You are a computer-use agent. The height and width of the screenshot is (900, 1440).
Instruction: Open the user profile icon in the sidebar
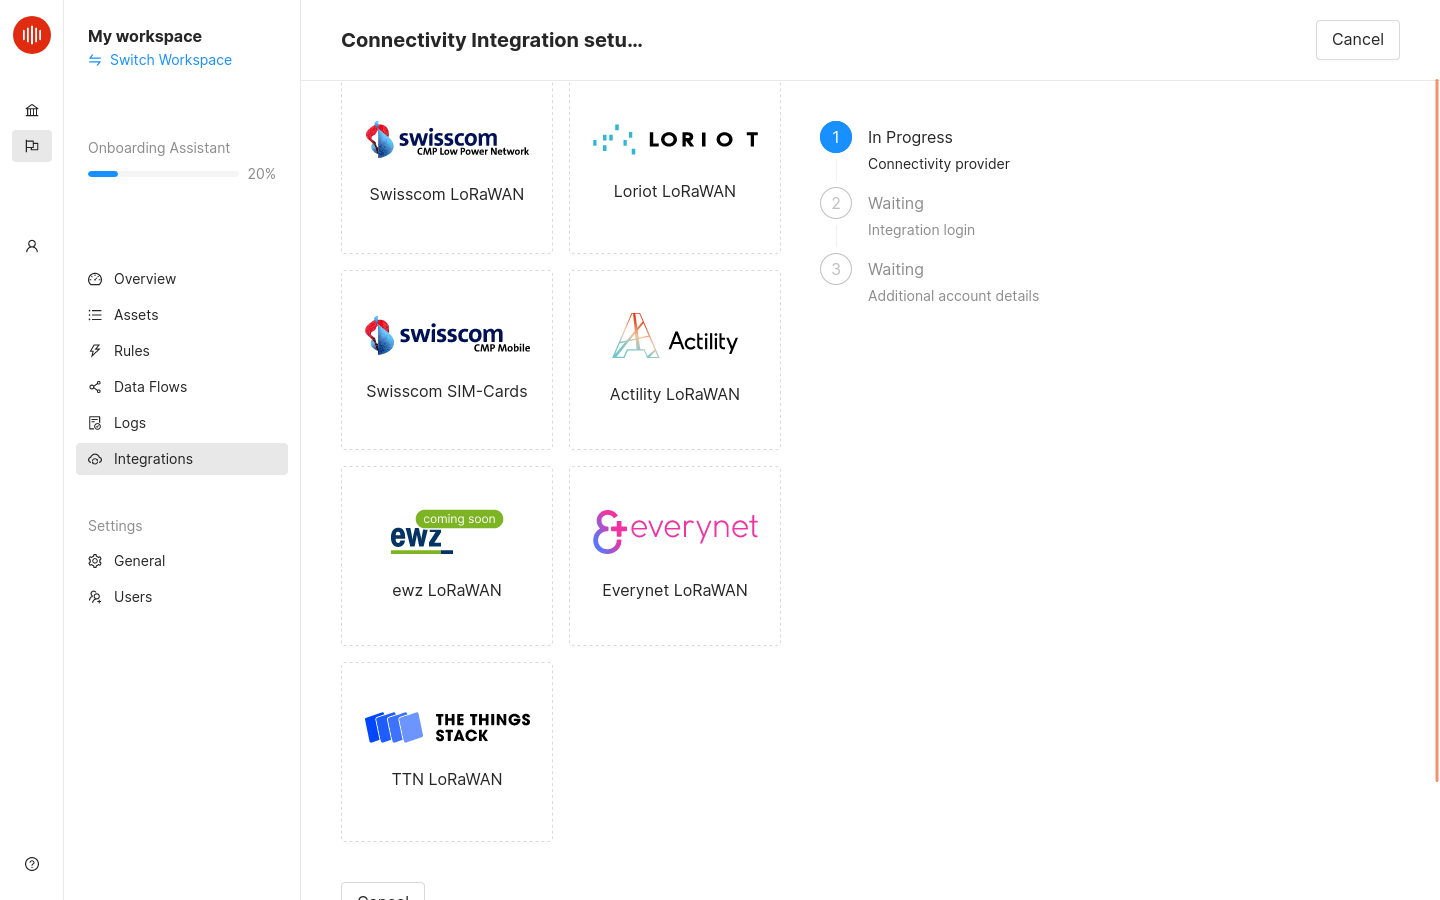[31, 246]
